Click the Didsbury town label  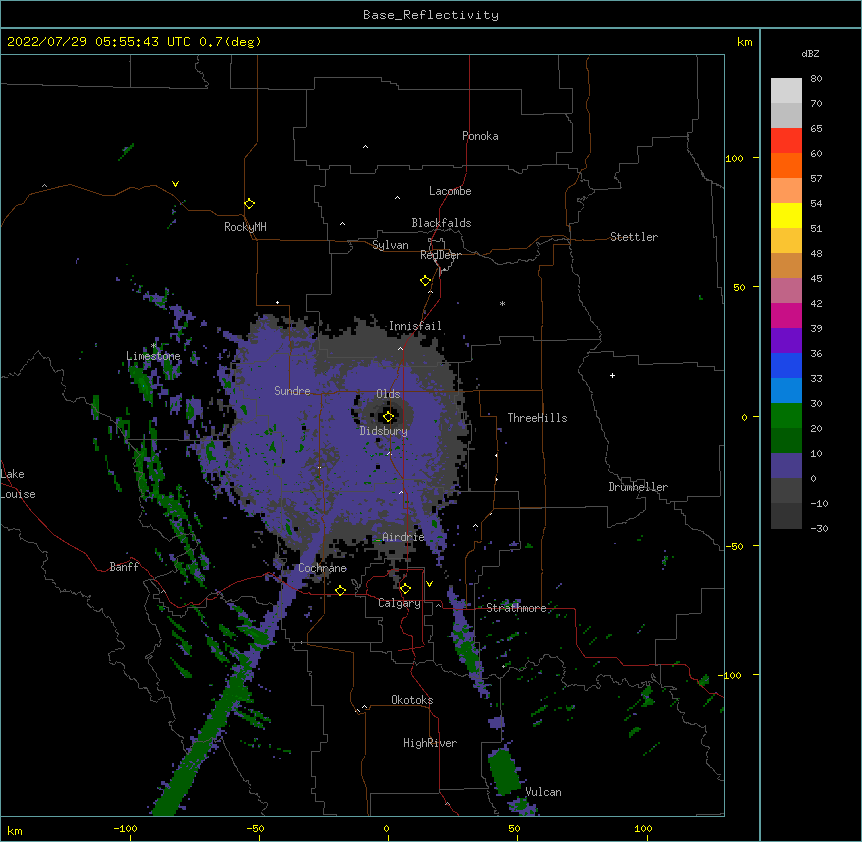(384, 431)
